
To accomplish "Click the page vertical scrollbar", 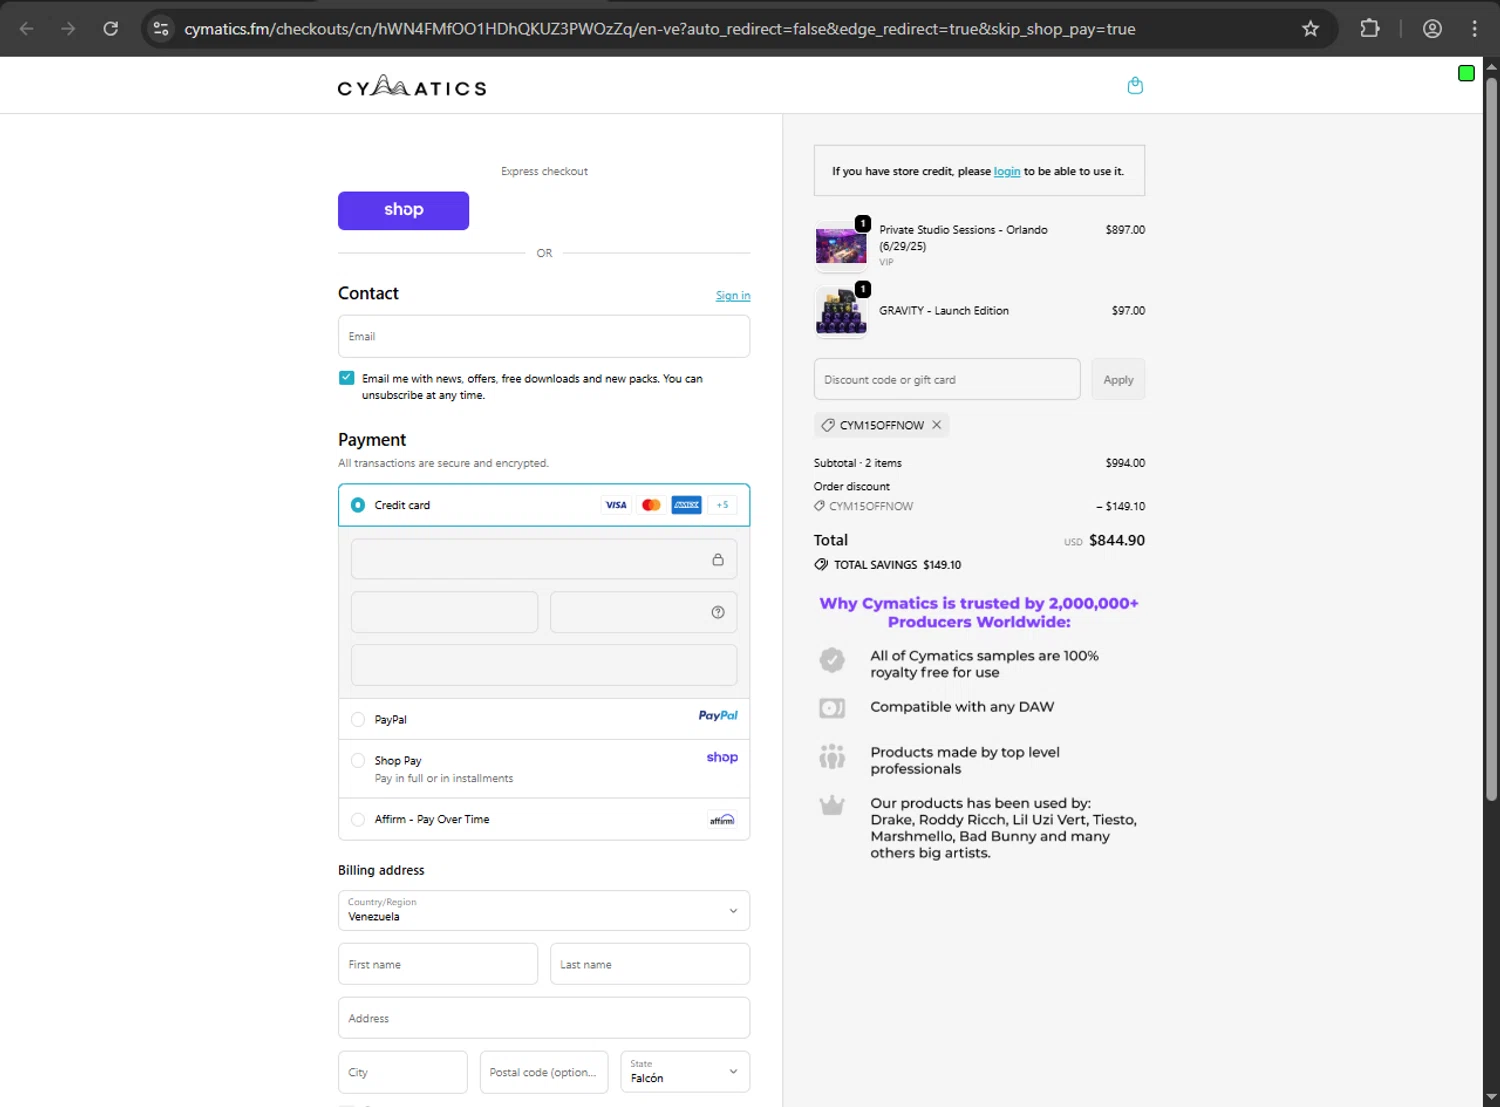I will click(x=1491, y=440).
